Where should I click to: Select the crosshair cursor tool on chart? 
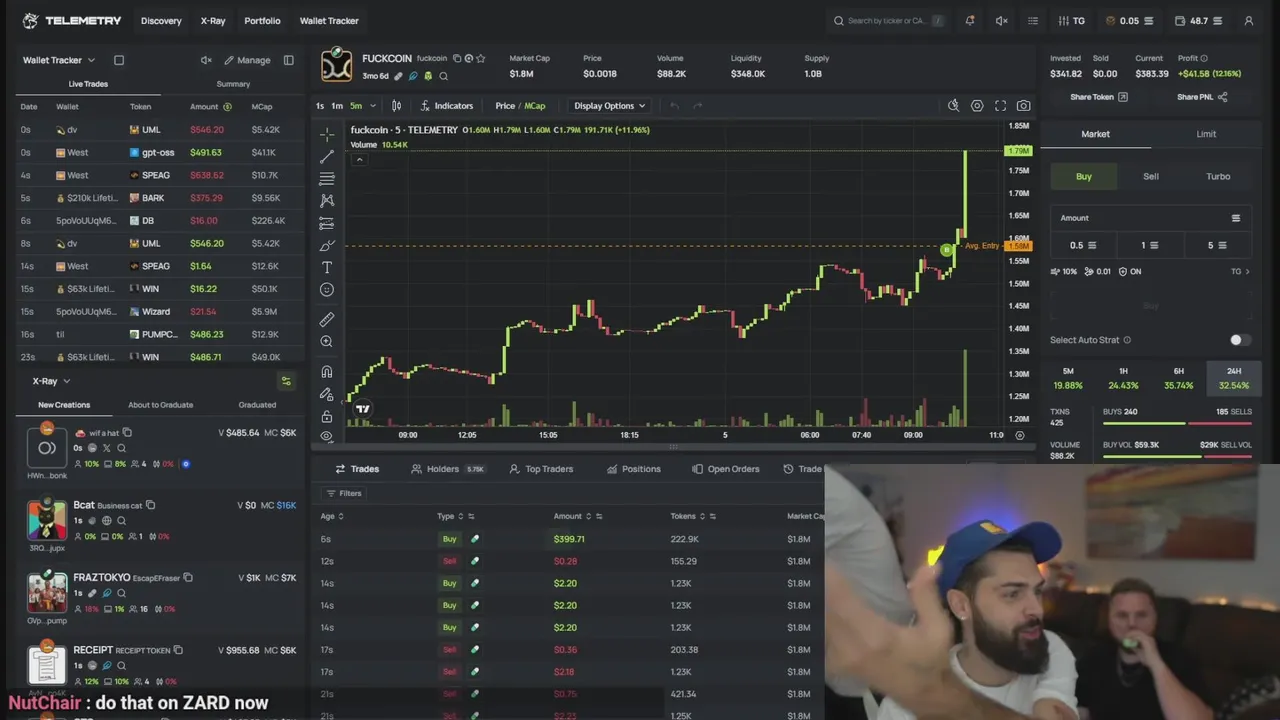click(x=327, y=134)
